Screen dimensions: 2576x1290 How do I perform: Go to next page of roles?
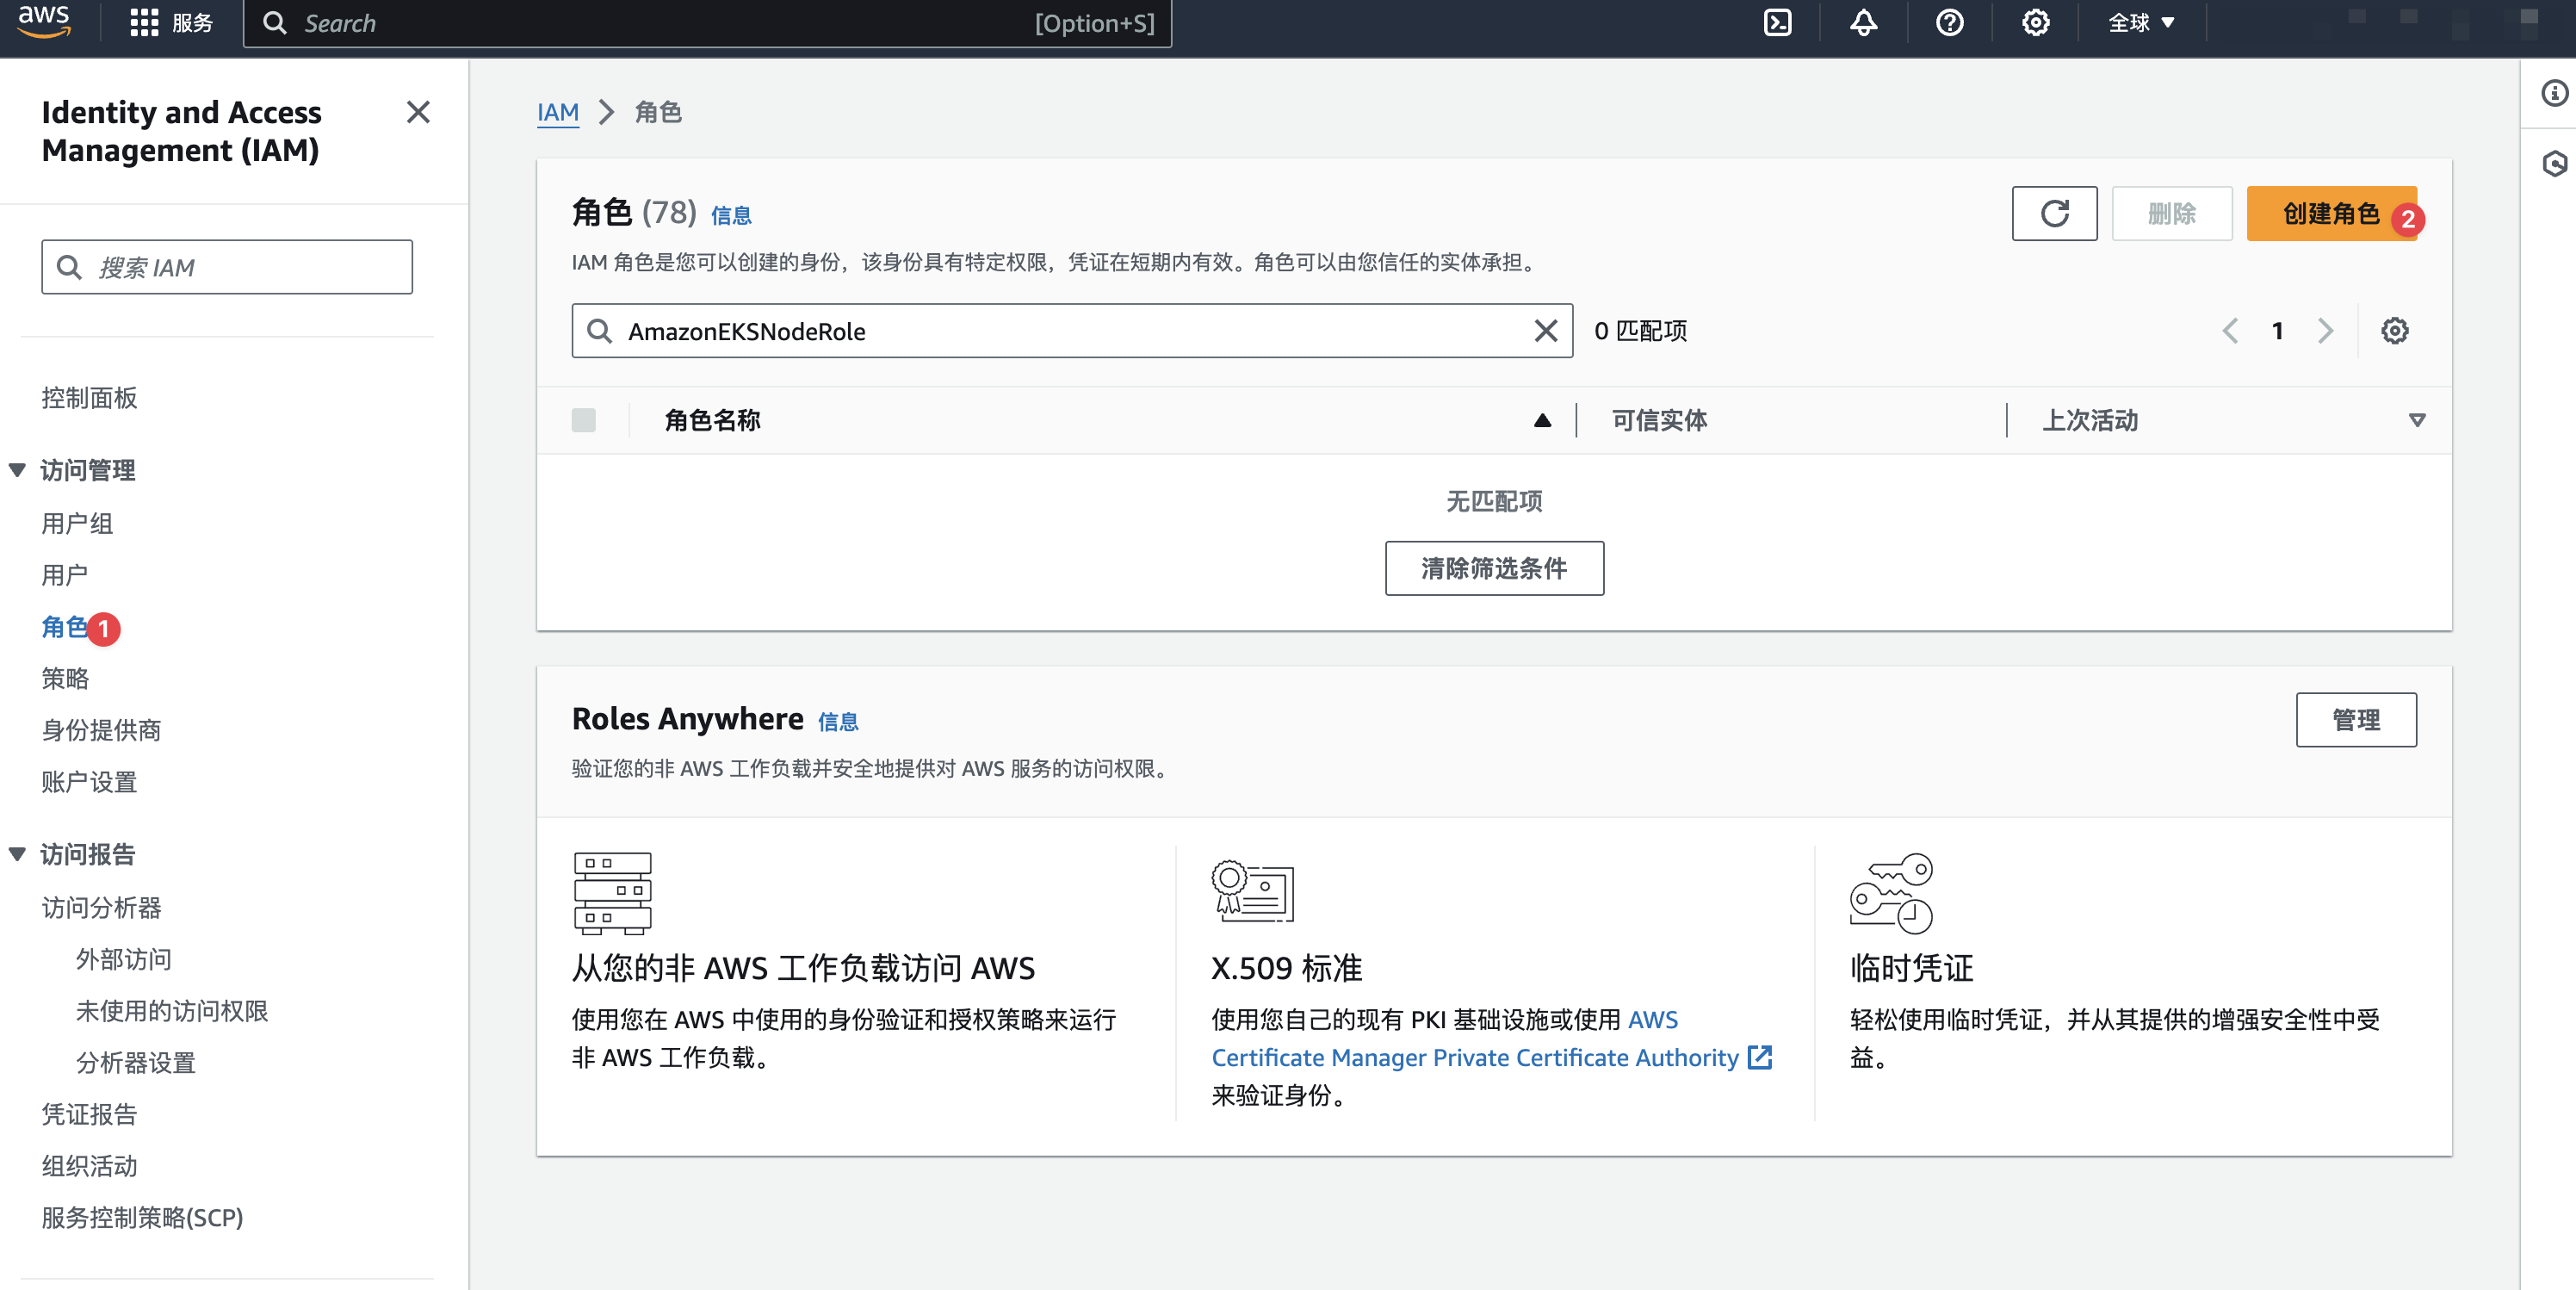coord(2325,331)
